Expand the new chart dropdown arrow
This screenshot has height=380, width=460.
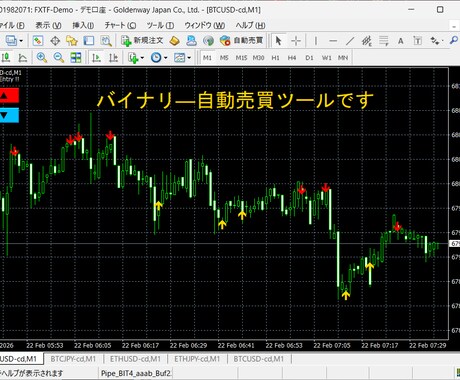coord(21,41)
